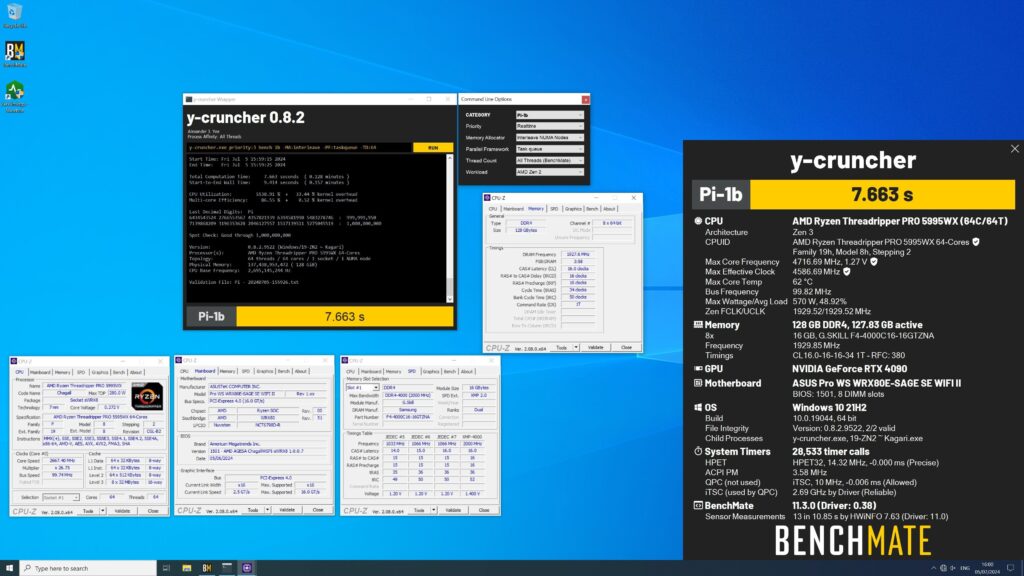The width and height of the screenshot is (1024, 576).
Task: Click the y-cruncher output vertical scrollbar
Action: tap(449, 229)
